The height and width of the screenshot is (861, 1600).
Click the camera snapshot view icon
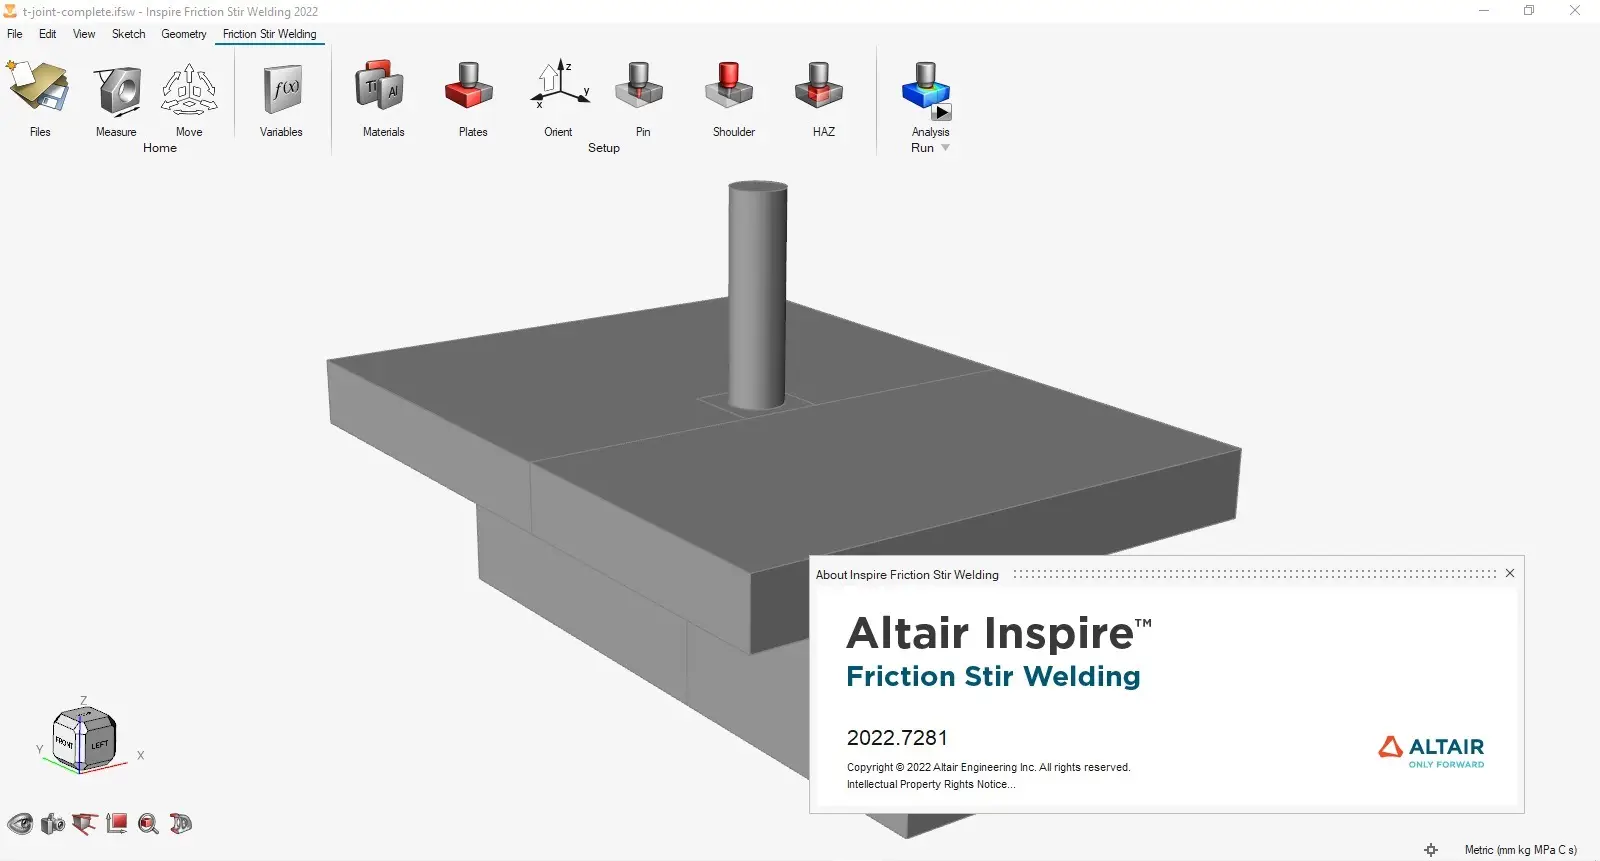tap(53, 824)
